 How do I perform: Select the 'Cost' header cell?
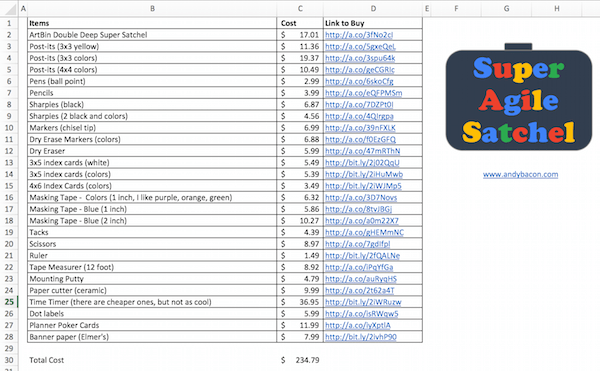[300, 23]
